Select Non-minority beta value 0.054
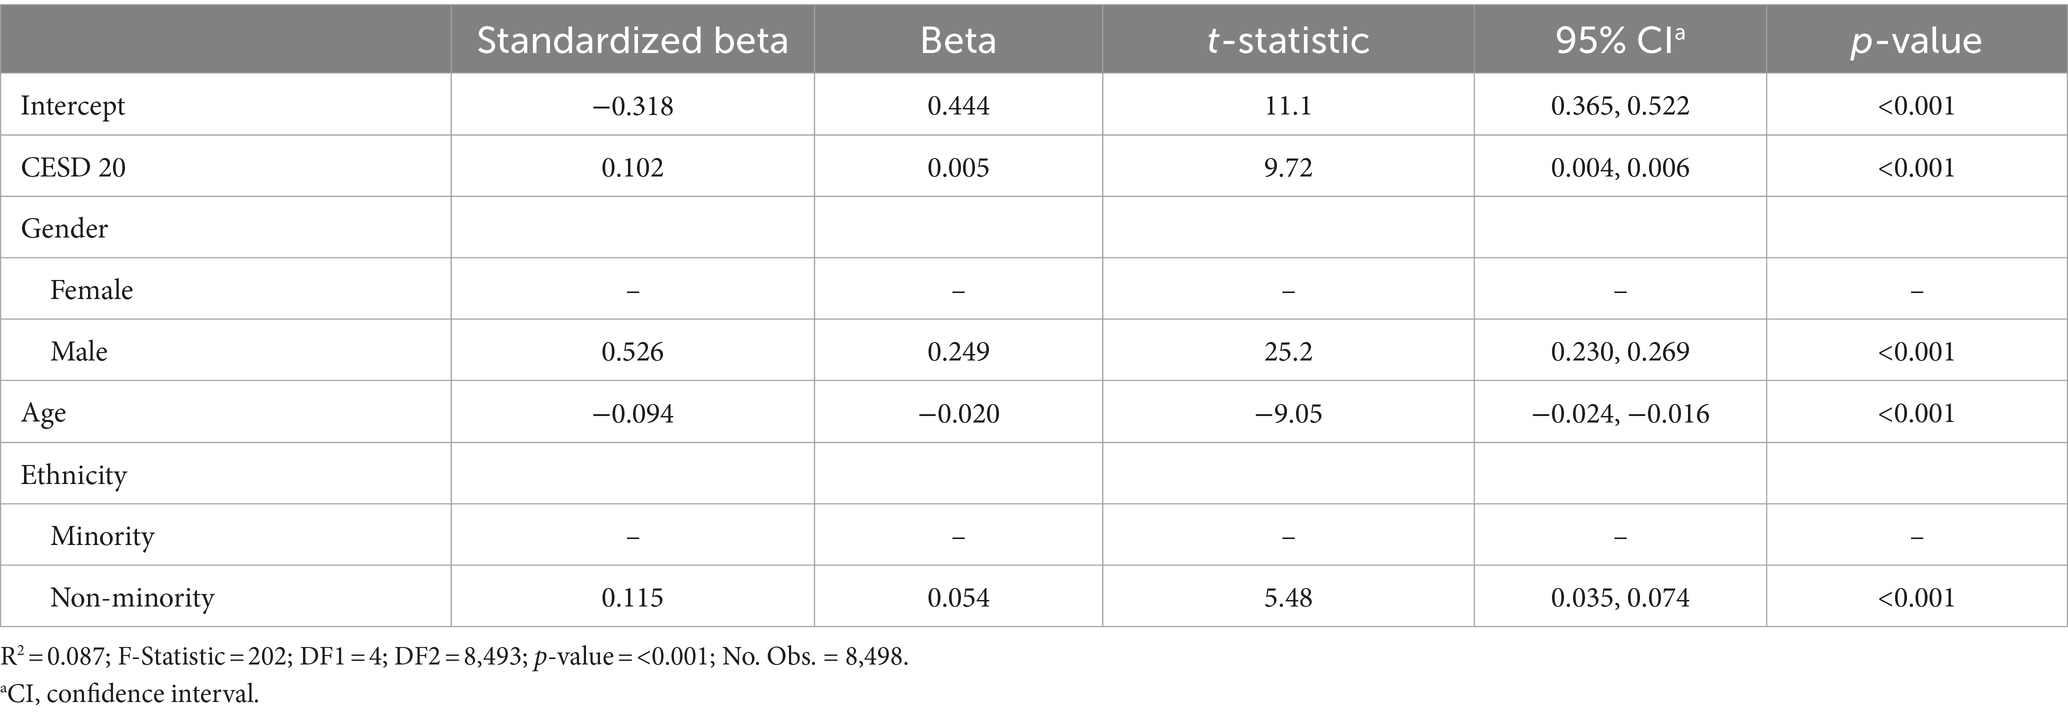 click(x=958, y=598)
